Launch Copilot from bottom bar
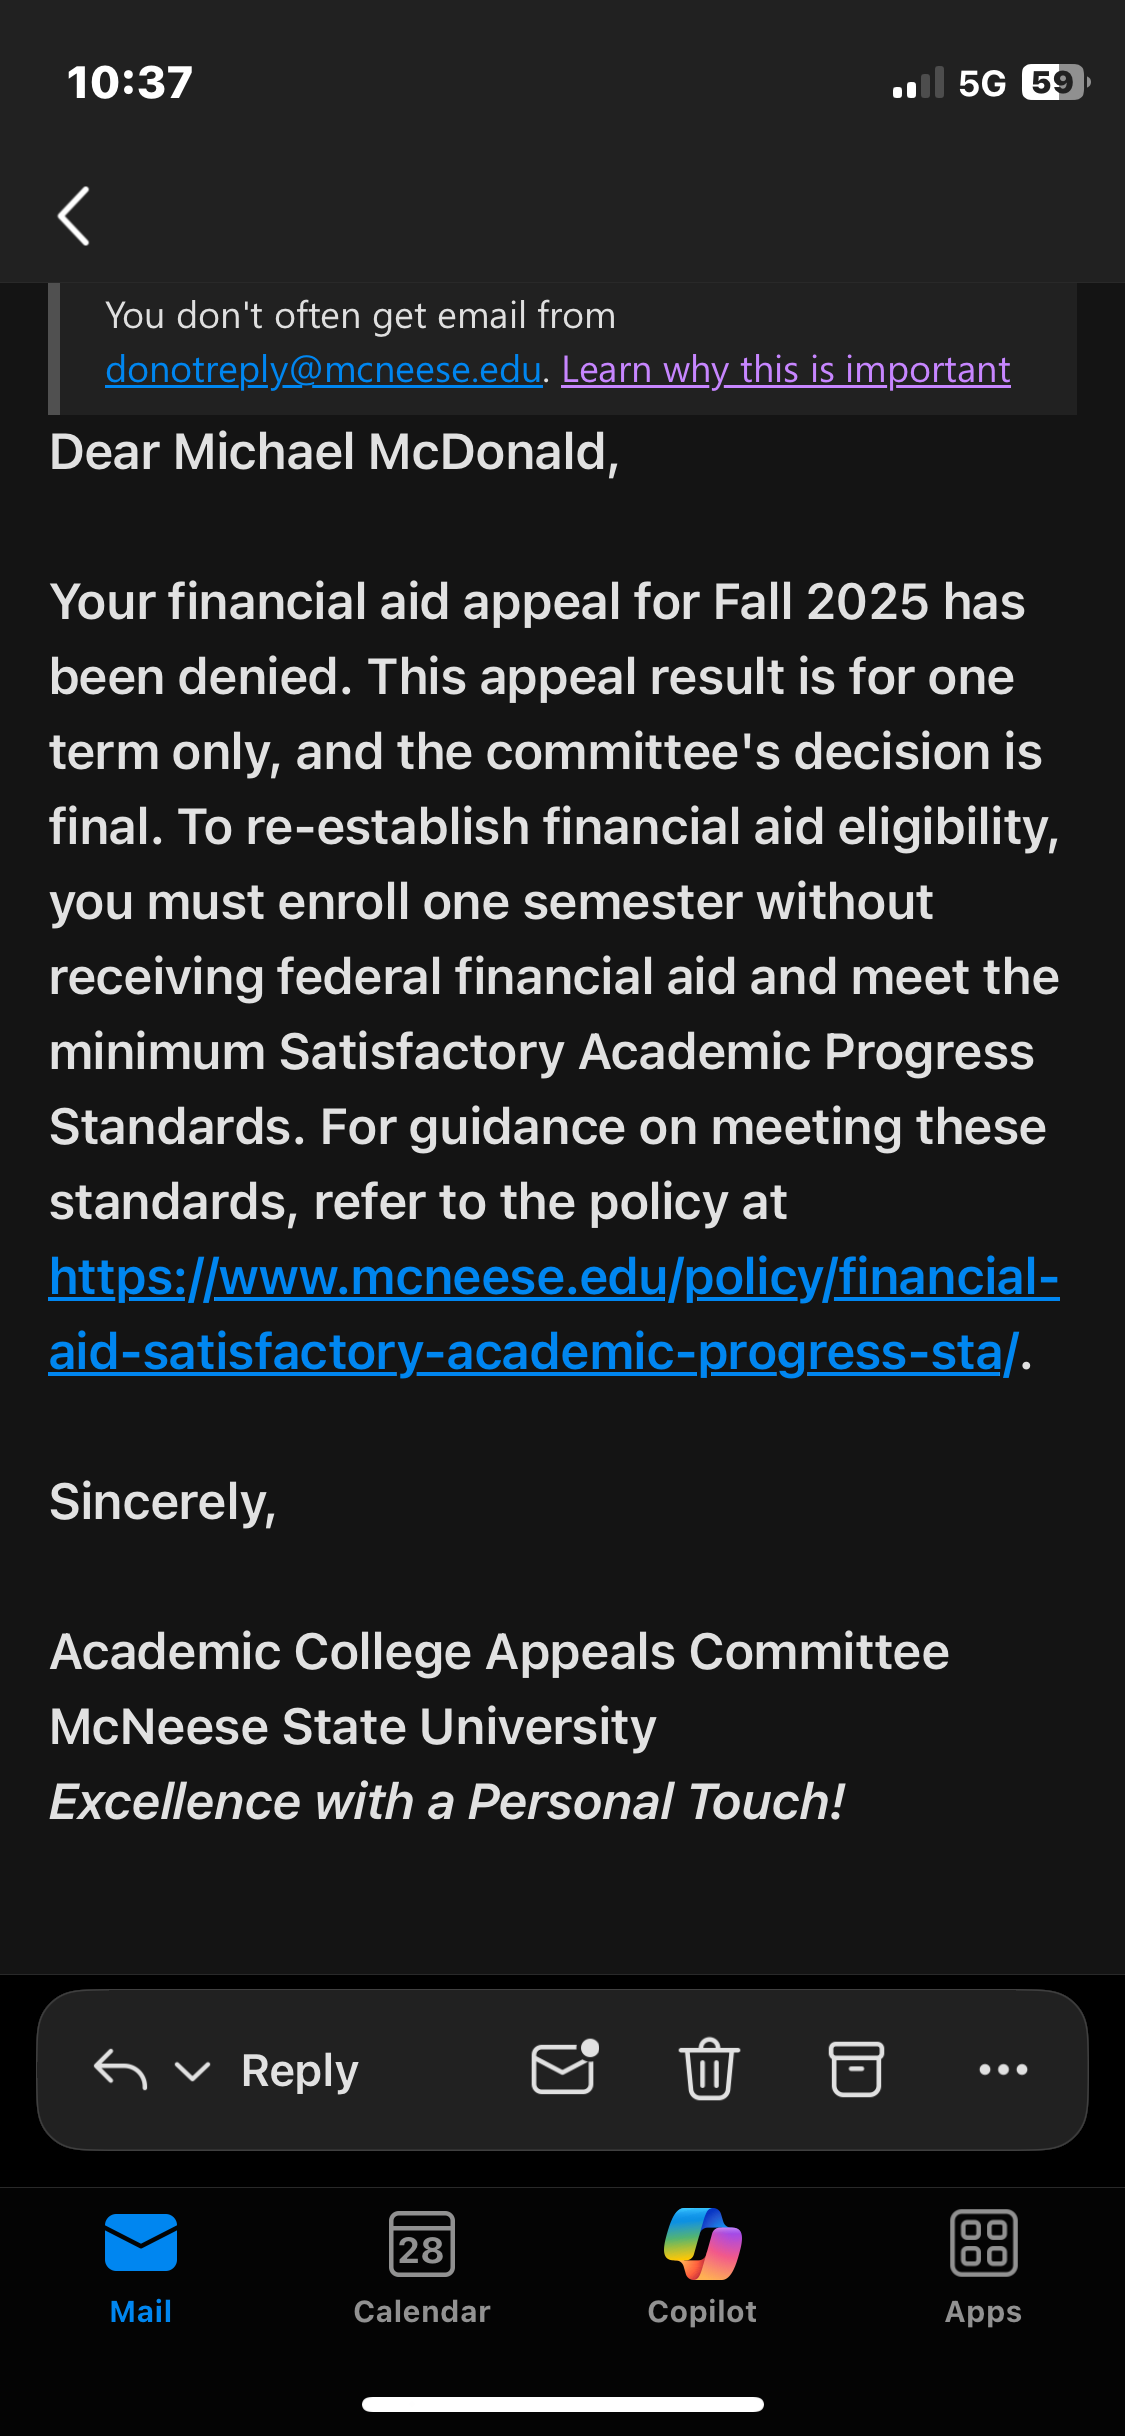The image size is (1125, 2436). 702,2267
